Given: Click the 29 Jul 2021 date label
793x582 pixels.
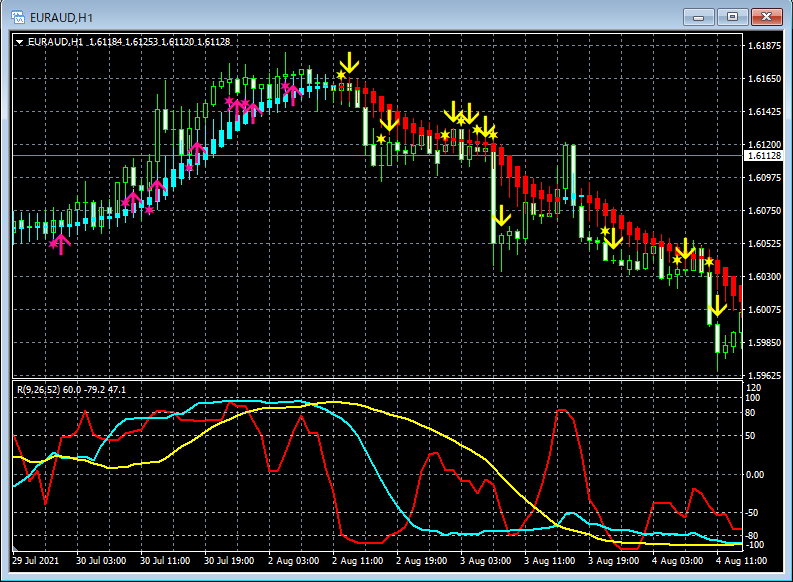Looking at the screenshot, I should coord(36,562).
